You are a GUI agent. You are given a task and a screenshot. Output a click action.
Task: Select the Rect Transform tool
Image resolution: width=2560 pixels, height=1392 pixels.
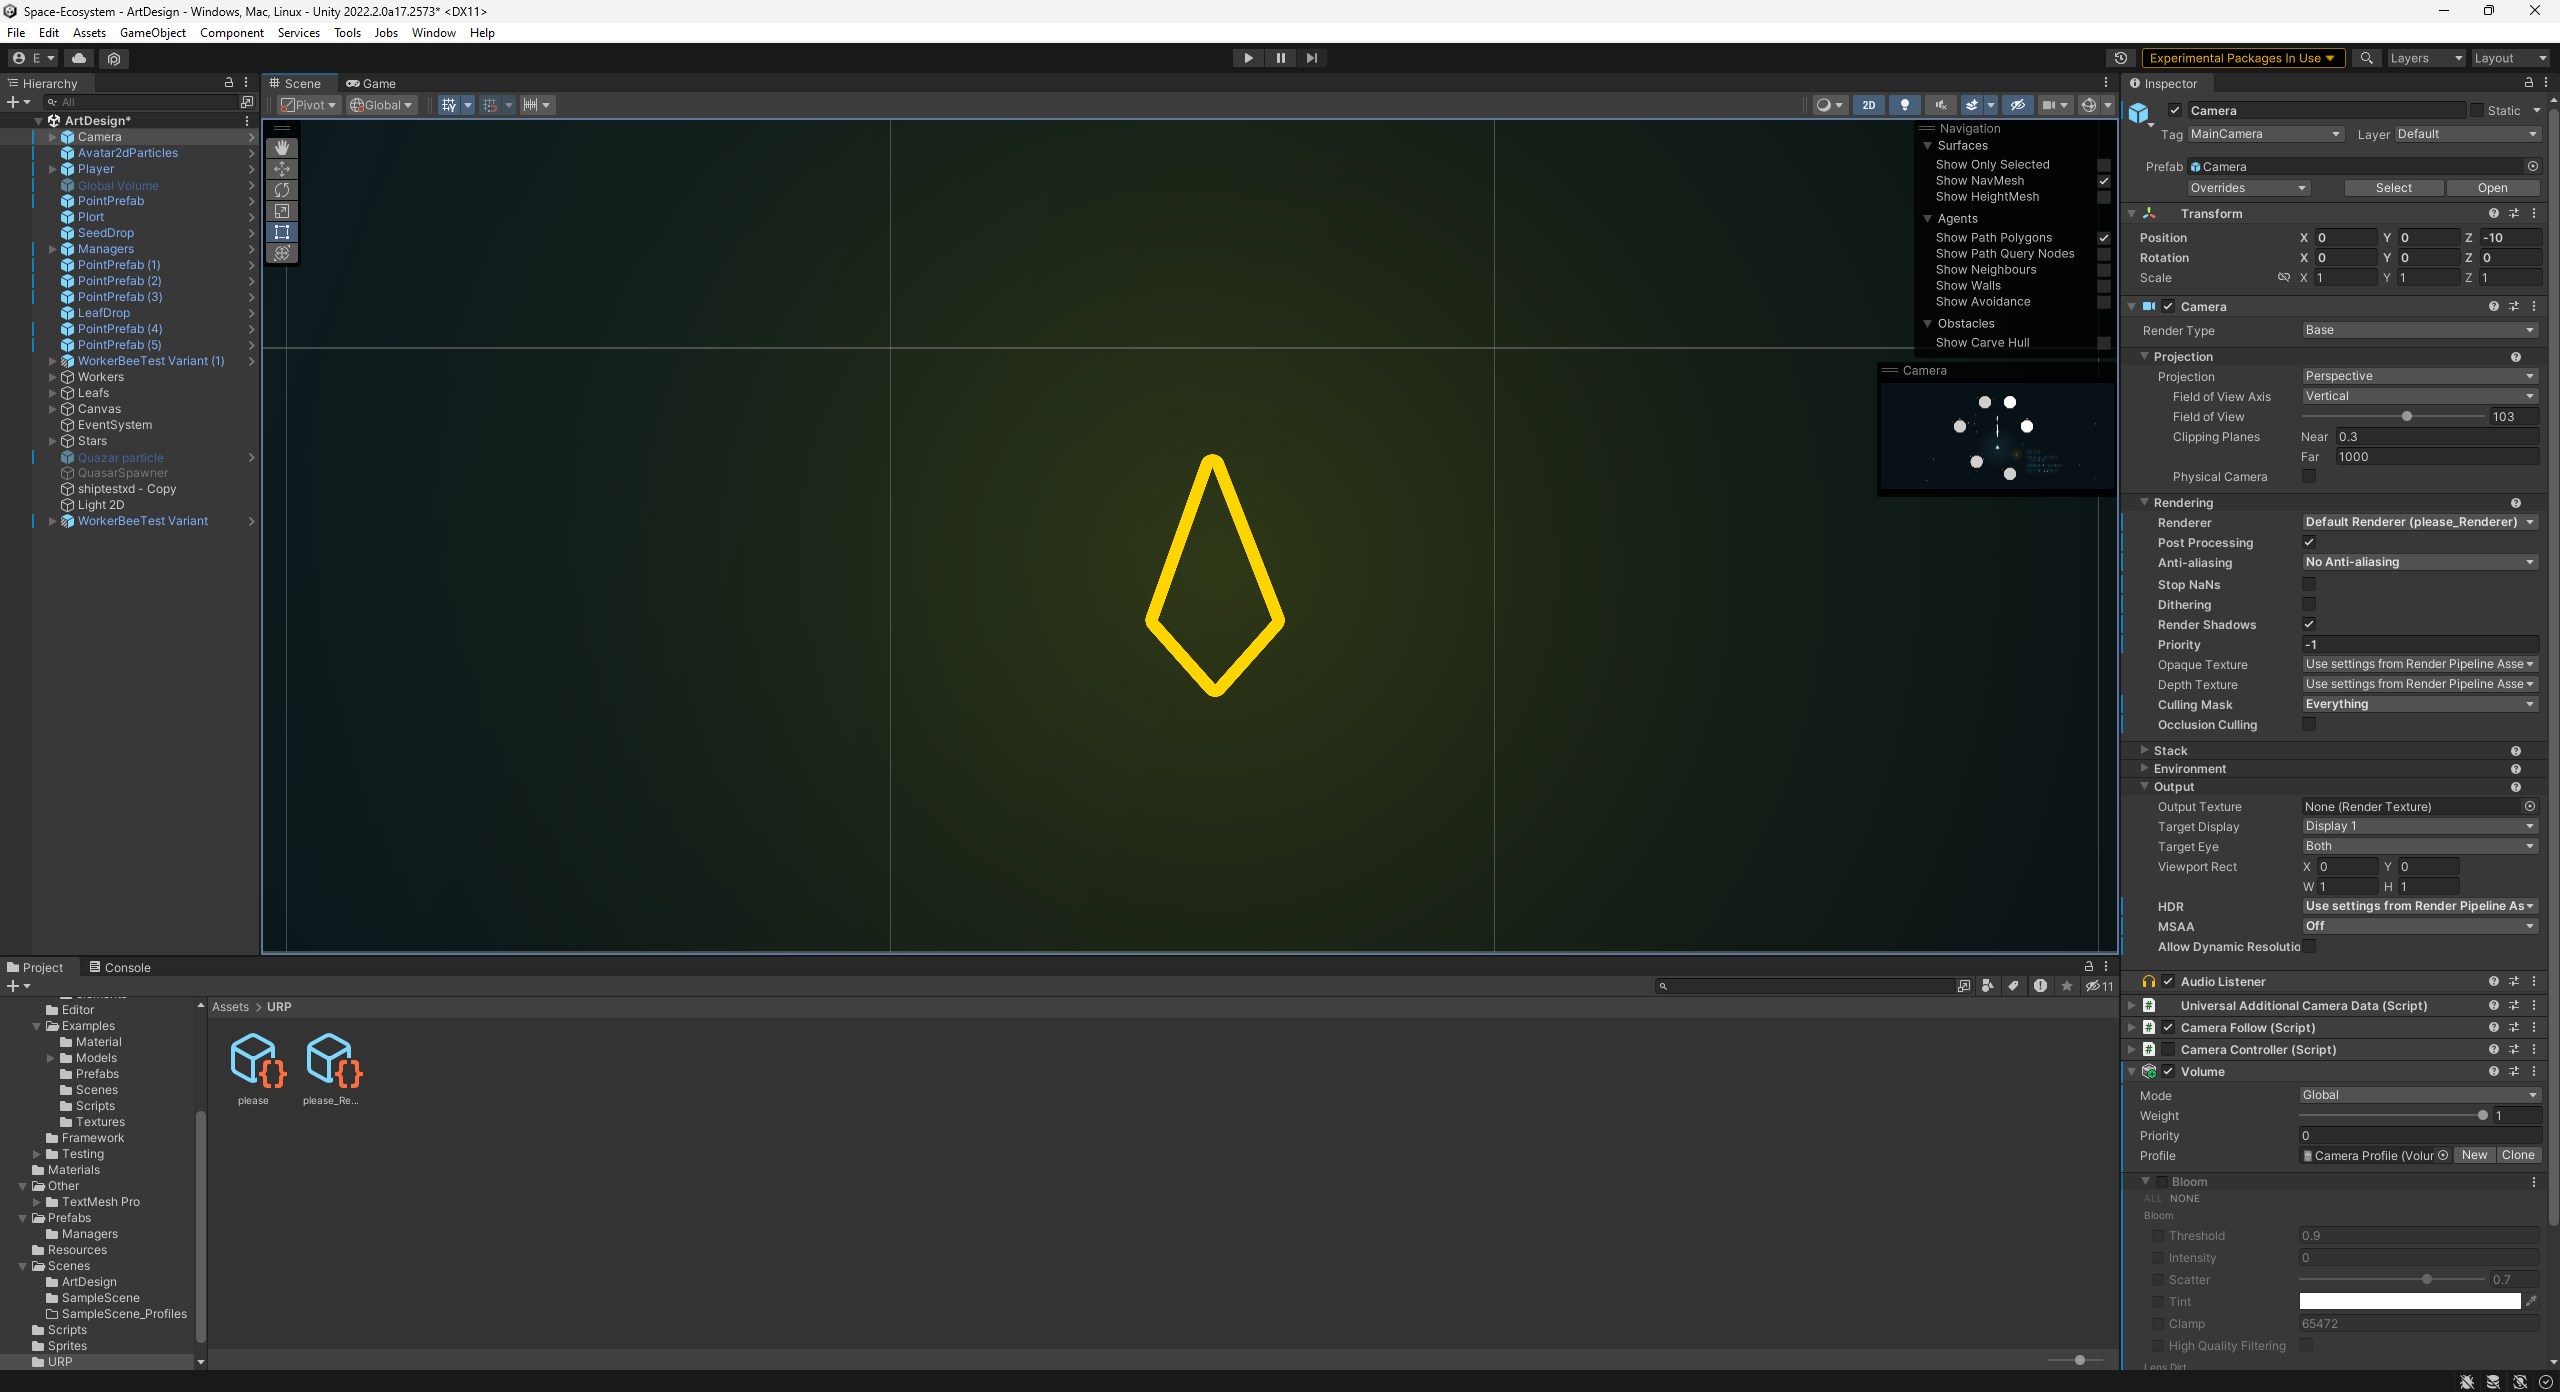[282, 231]
